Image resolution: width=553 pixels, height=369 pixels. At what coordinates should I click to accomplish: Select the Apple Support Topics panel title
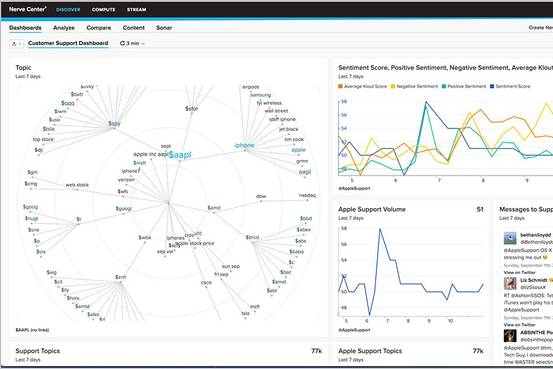[x=370, y=351]
